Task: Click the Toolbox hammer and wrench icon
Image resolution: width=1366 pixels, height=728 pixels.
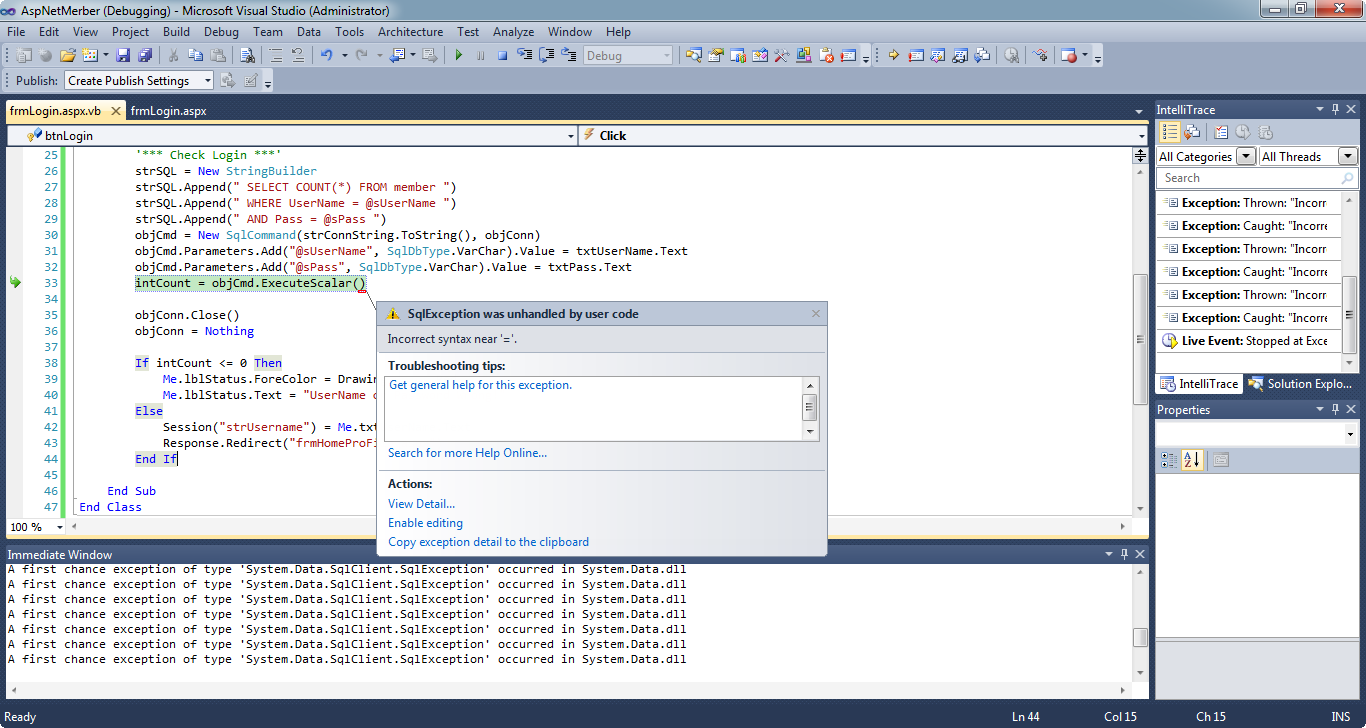Action: coord(781,55)
